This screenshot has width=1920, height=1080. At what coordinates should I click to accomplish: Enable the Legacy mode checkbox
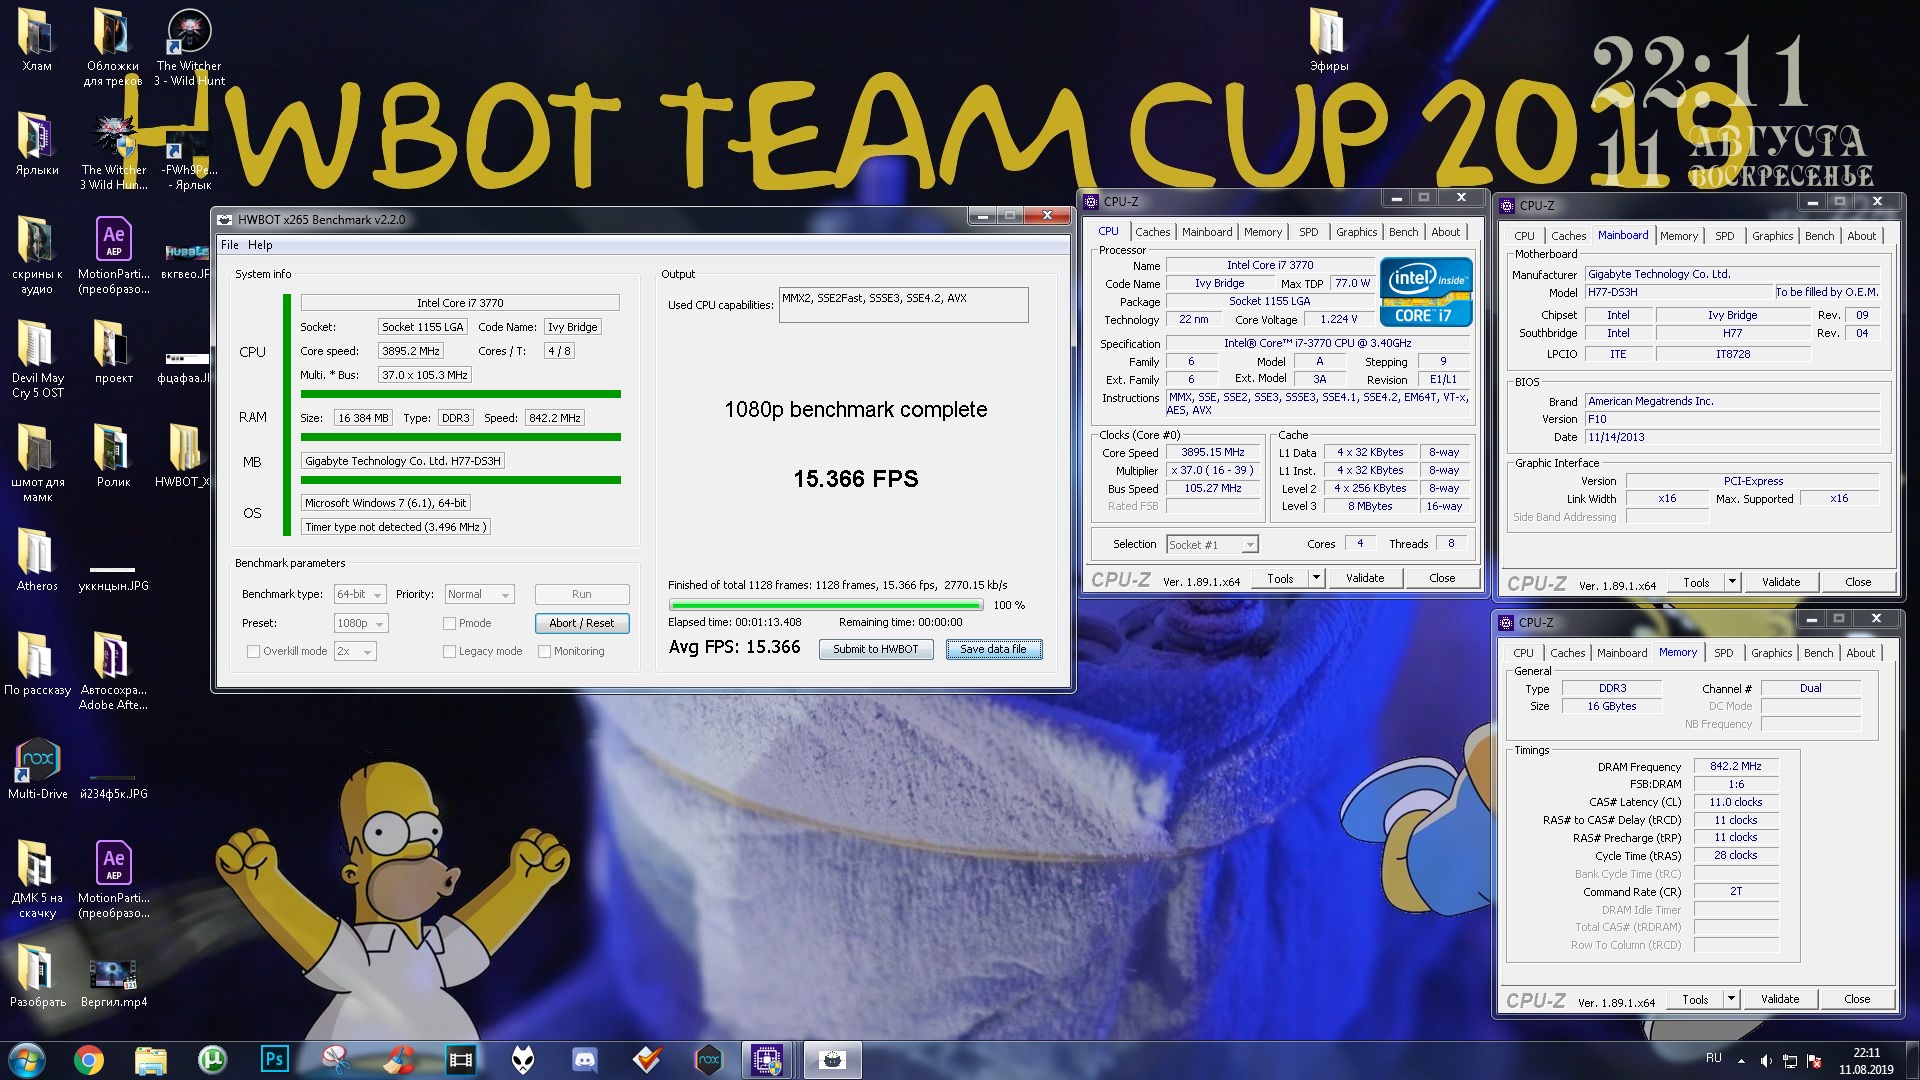450,651
